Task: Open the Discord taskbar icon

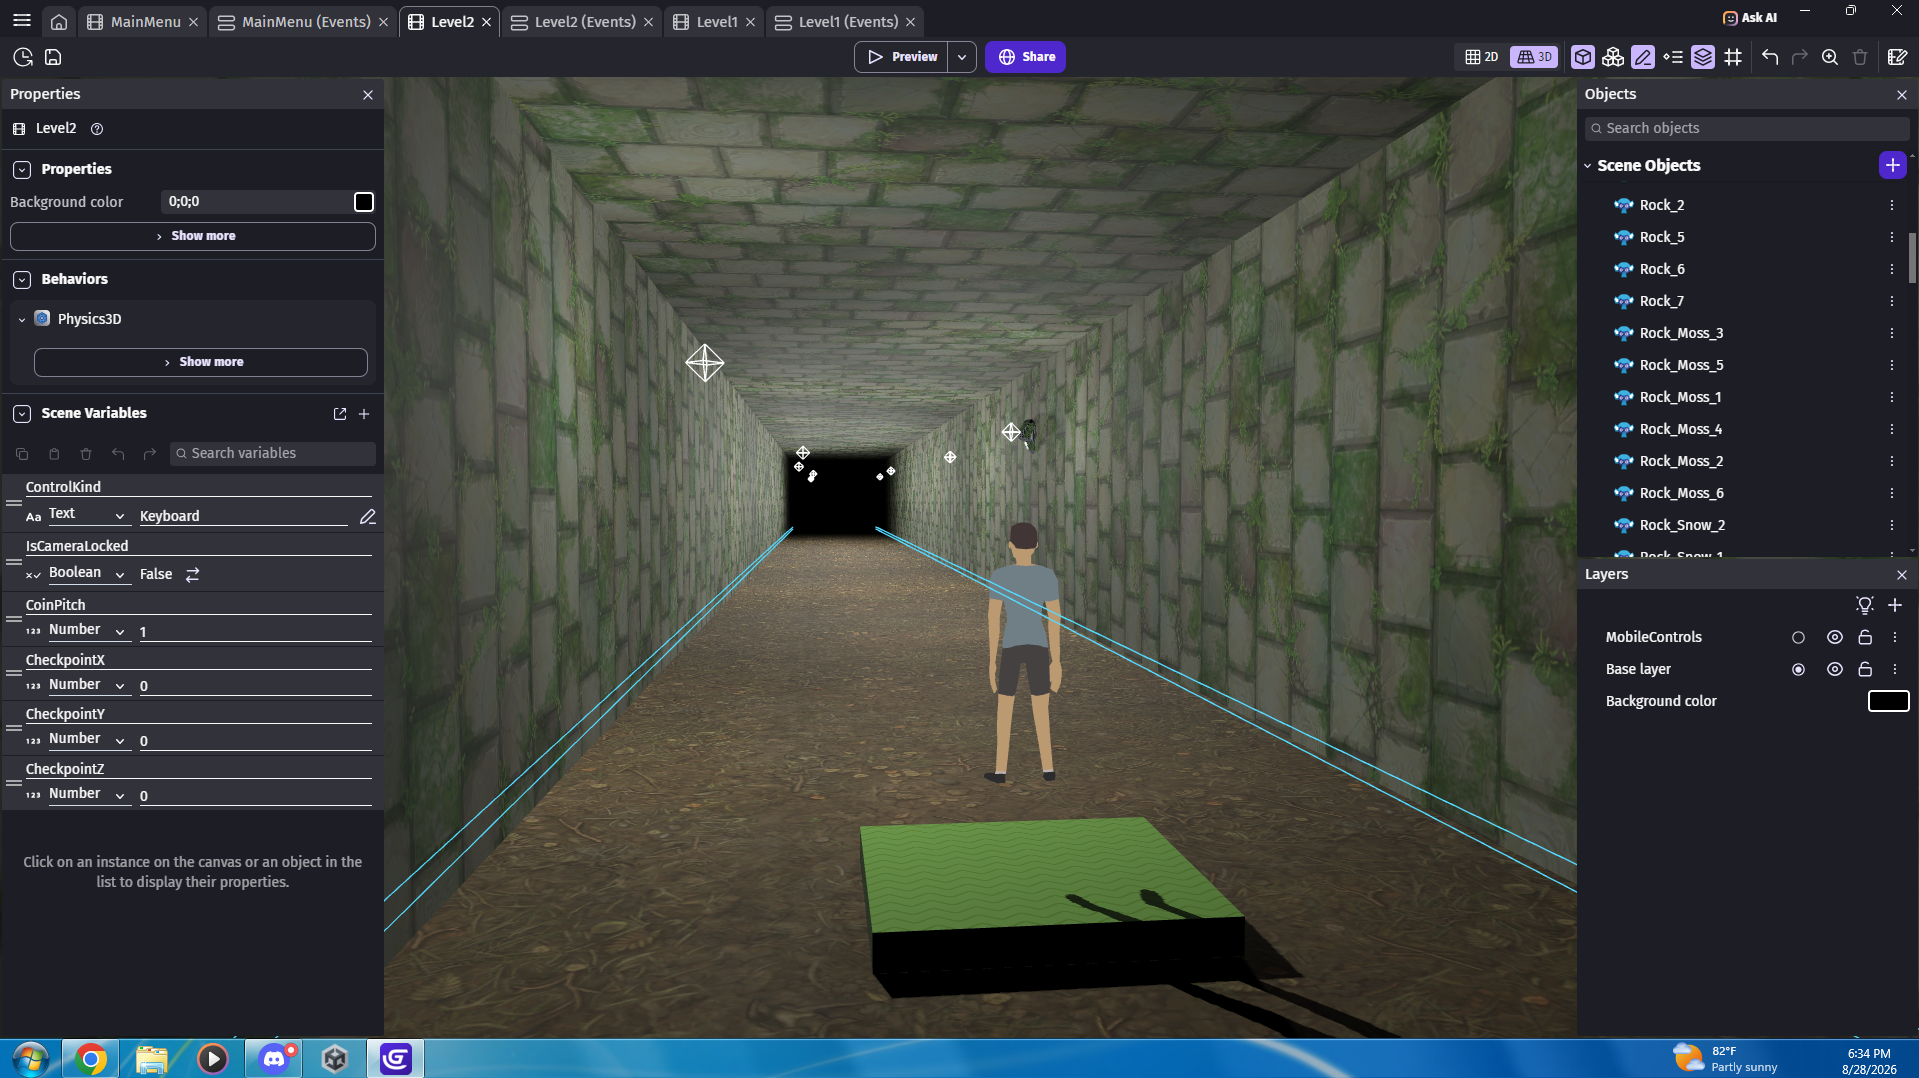Action: click(274, 1058)
